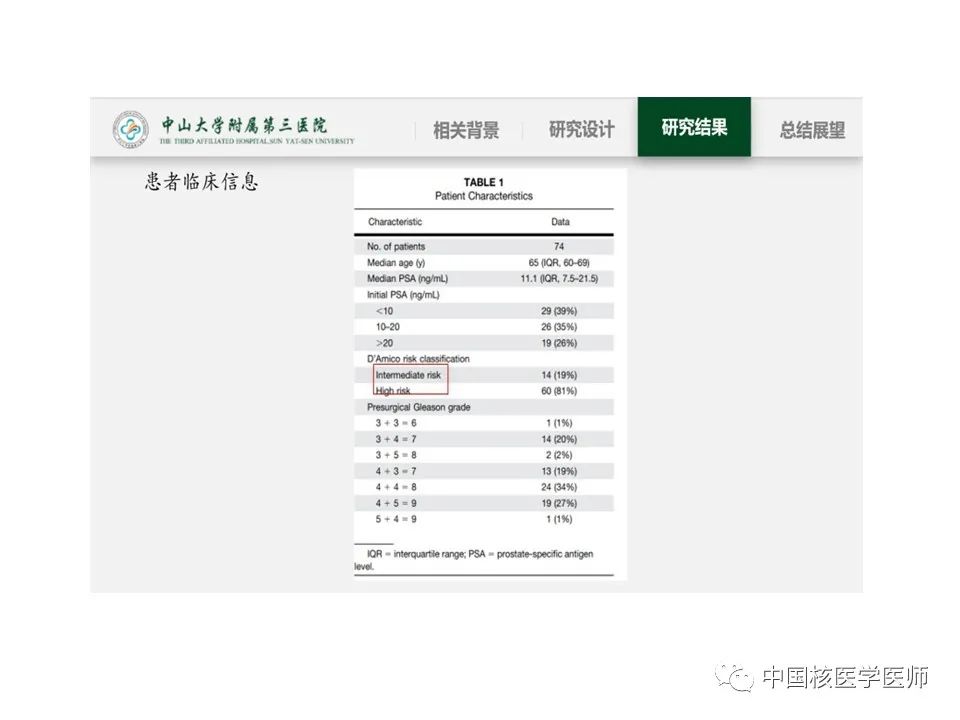Click the 14 (20%) value
This screenshot has width=960, height=720.
559,439
